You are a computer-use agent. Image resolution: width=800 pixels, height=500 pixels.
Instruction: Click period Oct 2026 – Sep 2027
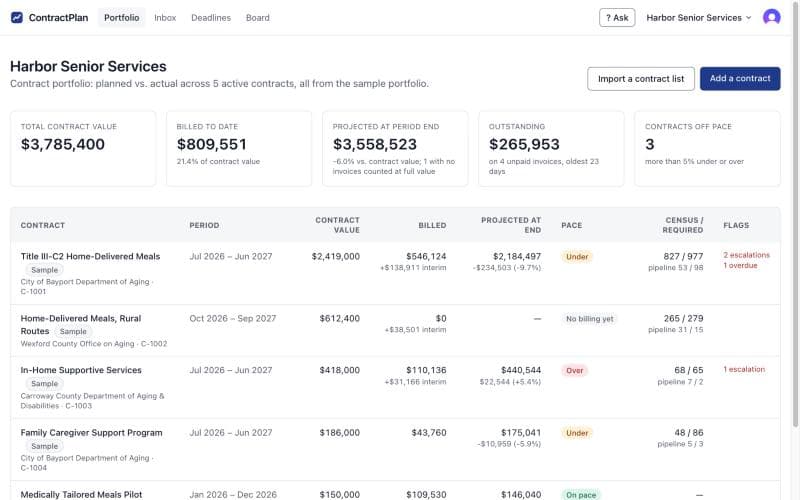pos(233,318)
